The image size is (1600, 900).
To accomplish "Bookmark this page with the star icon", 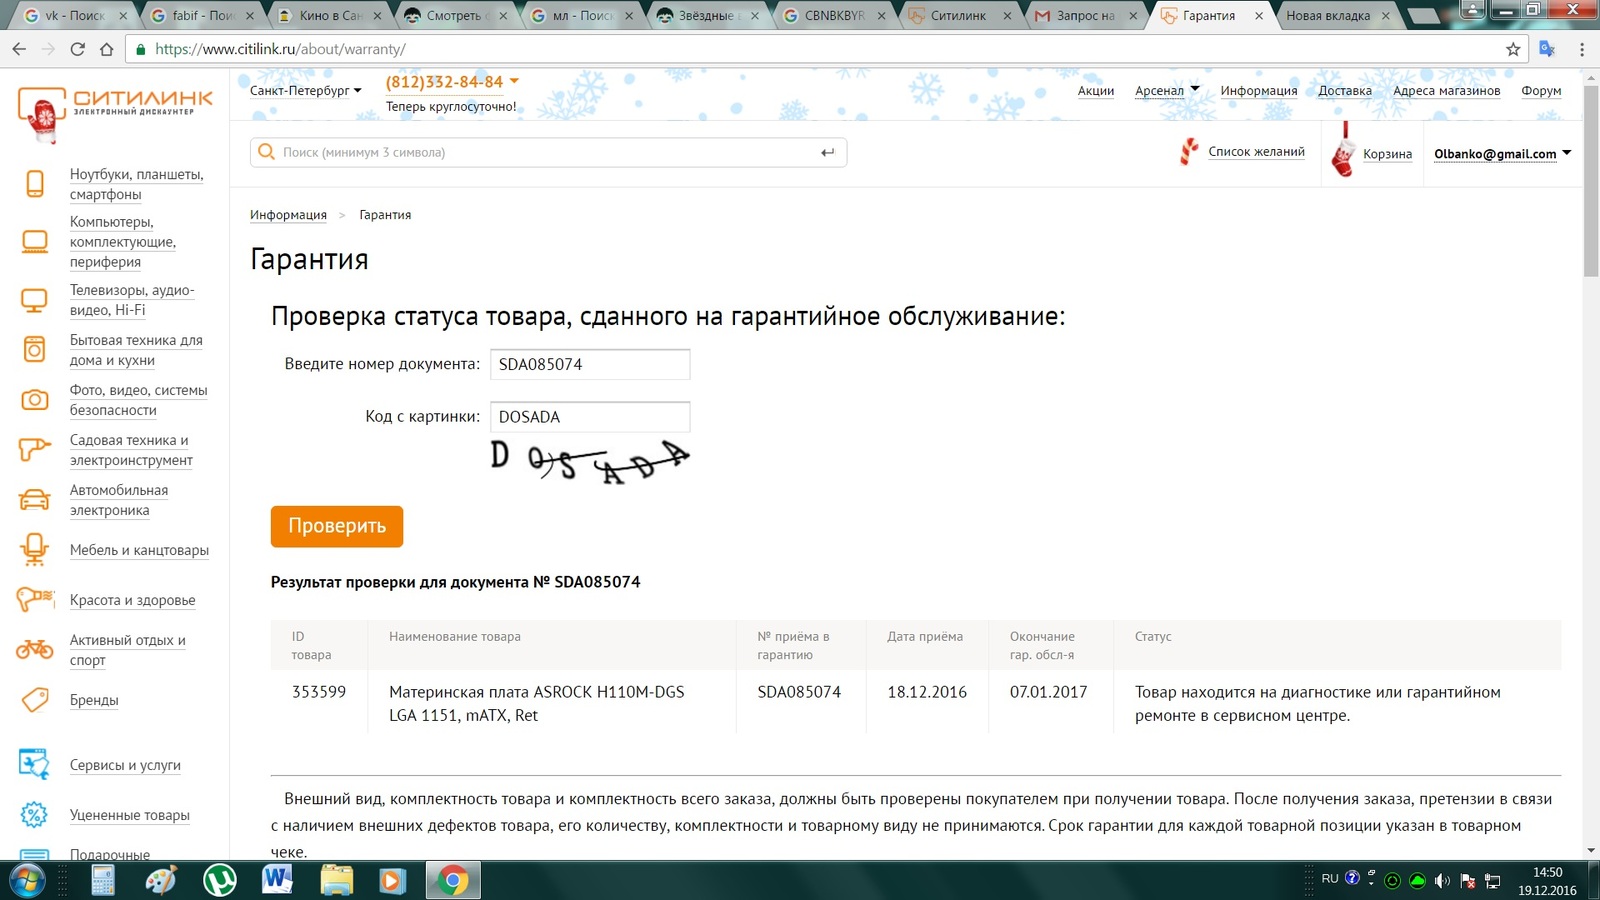I will (1513, 49).
